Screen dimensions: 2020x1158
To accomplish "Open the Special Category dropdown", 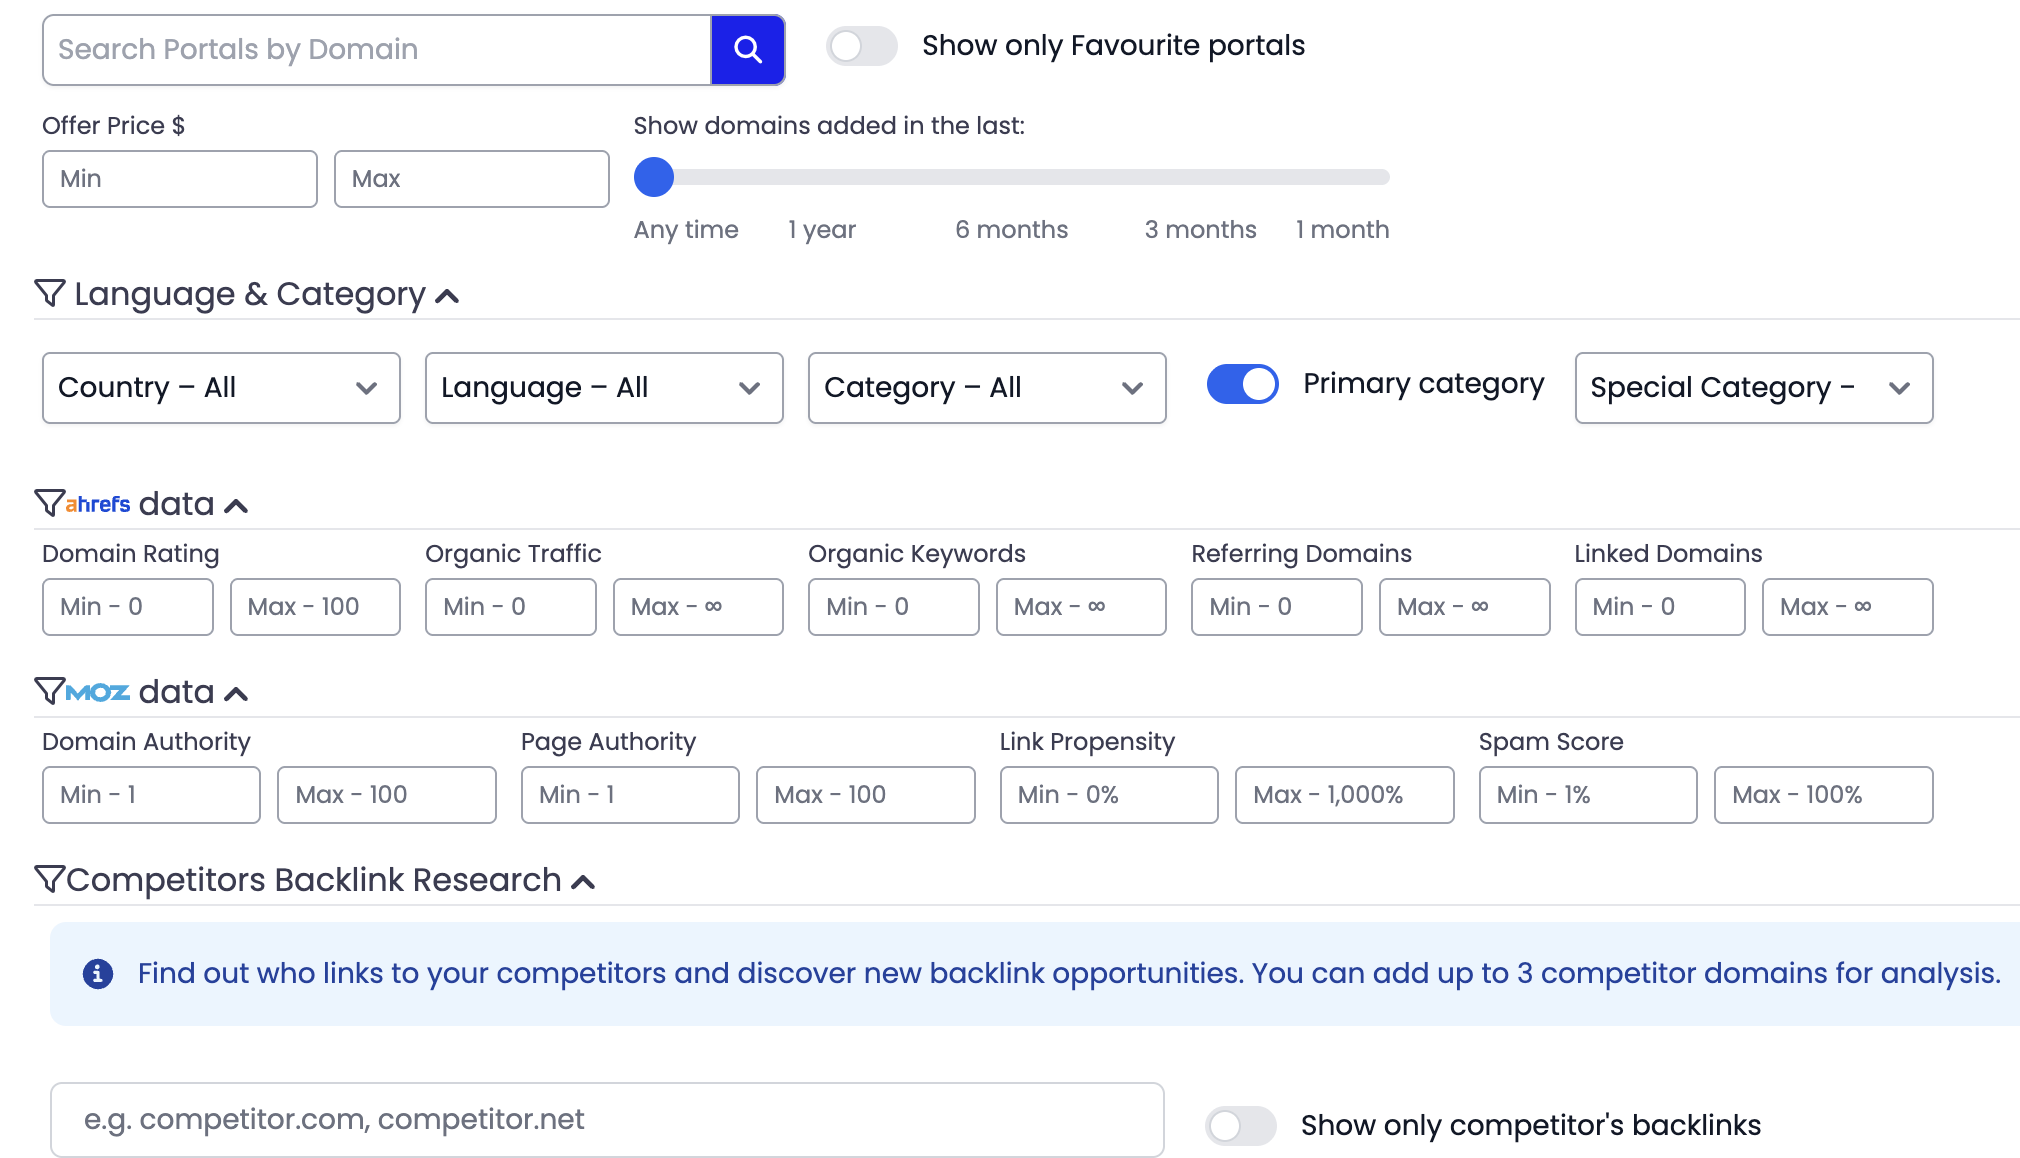I will pyautogui.click(x=1753, y=388).
